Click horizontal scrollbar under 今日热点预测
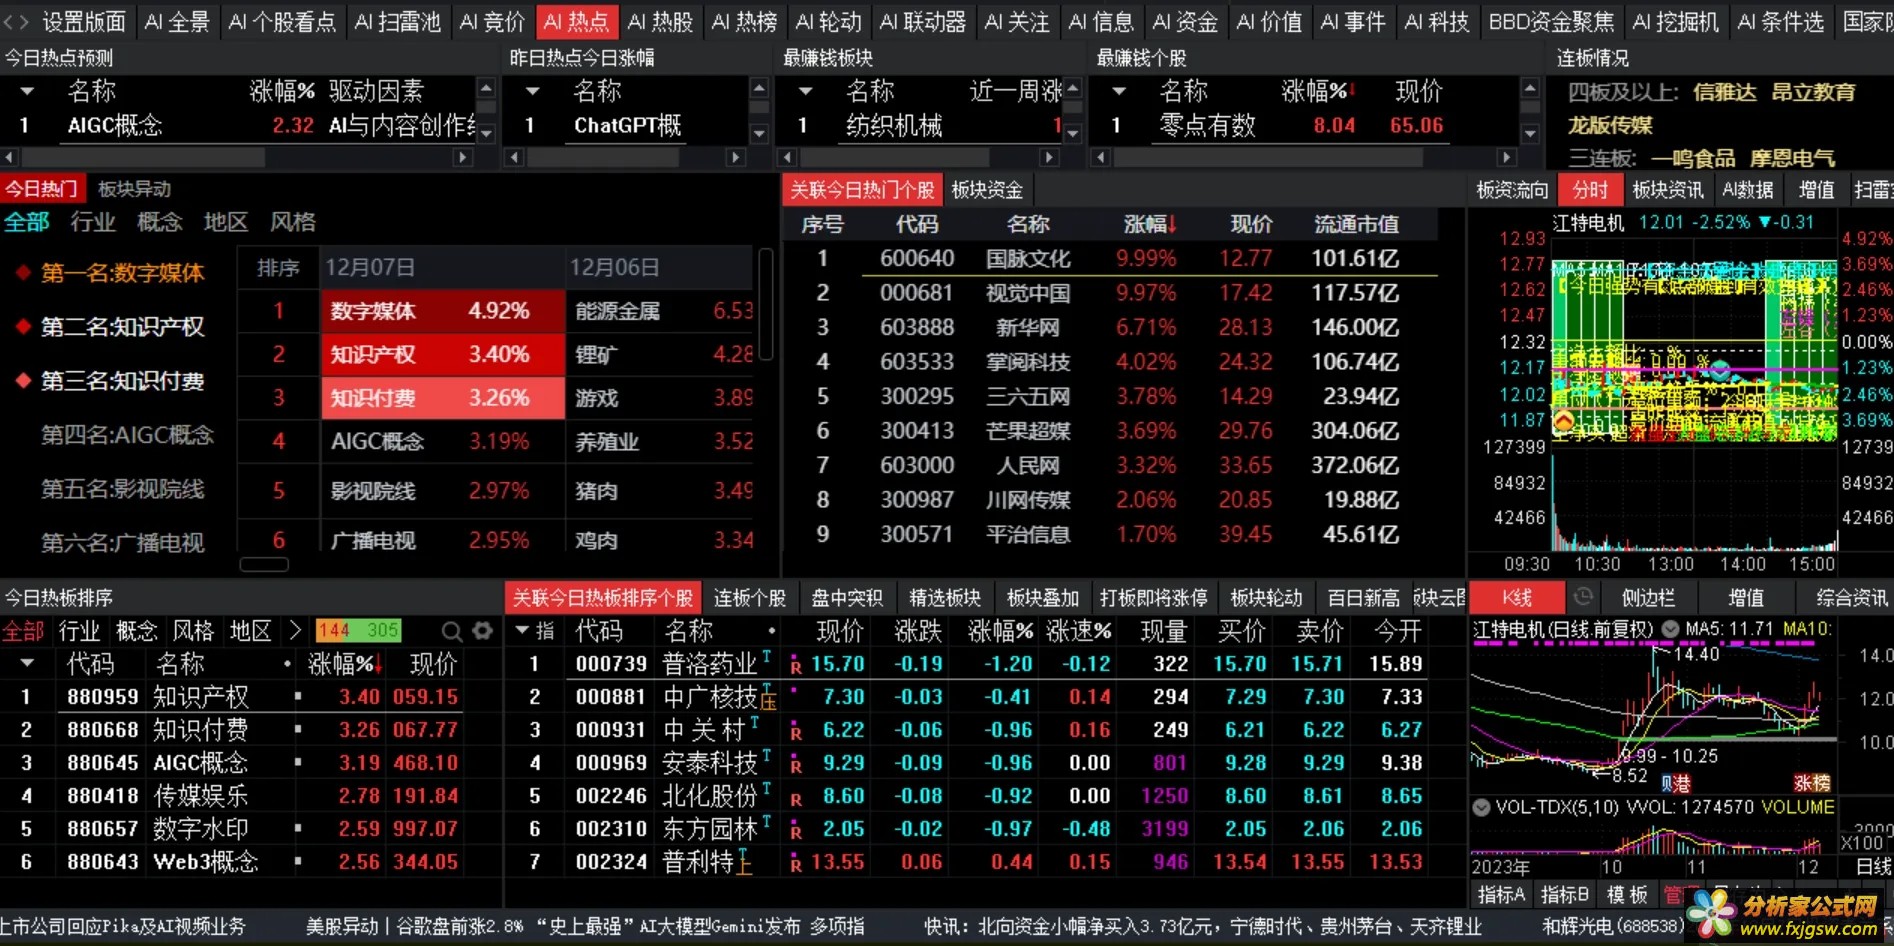The height and width of the screenshot is (946, 1894). pyautogui.click(x=143, y=157)
